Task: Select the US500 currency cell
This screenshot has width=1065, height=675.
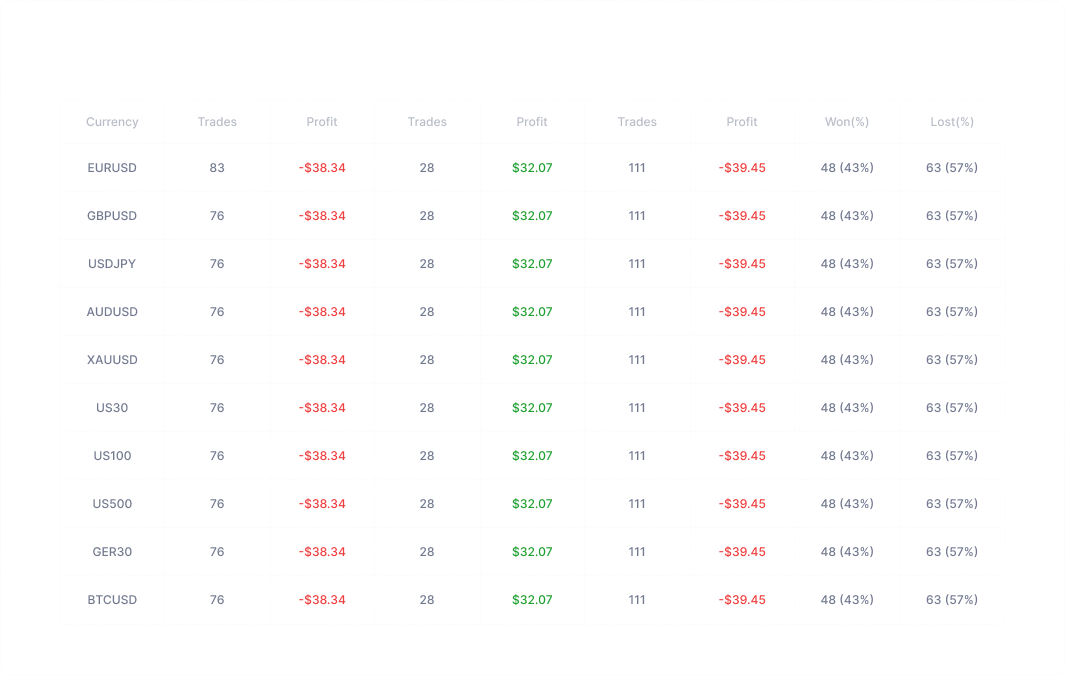Action: pos(112,504)
